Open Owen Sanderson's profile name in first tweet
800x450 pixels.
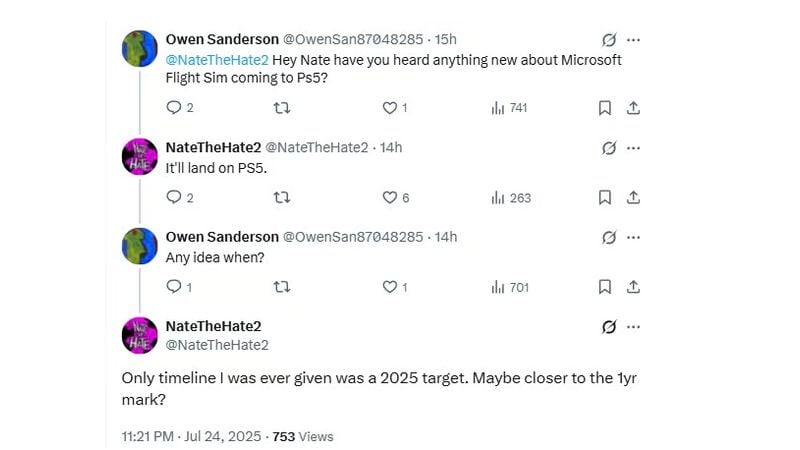(222, 39)
